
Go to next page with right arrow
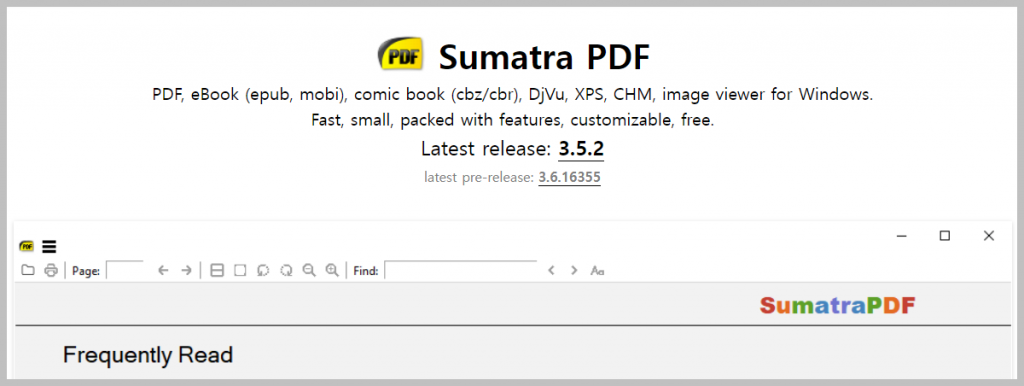click(x=187, y=270)
